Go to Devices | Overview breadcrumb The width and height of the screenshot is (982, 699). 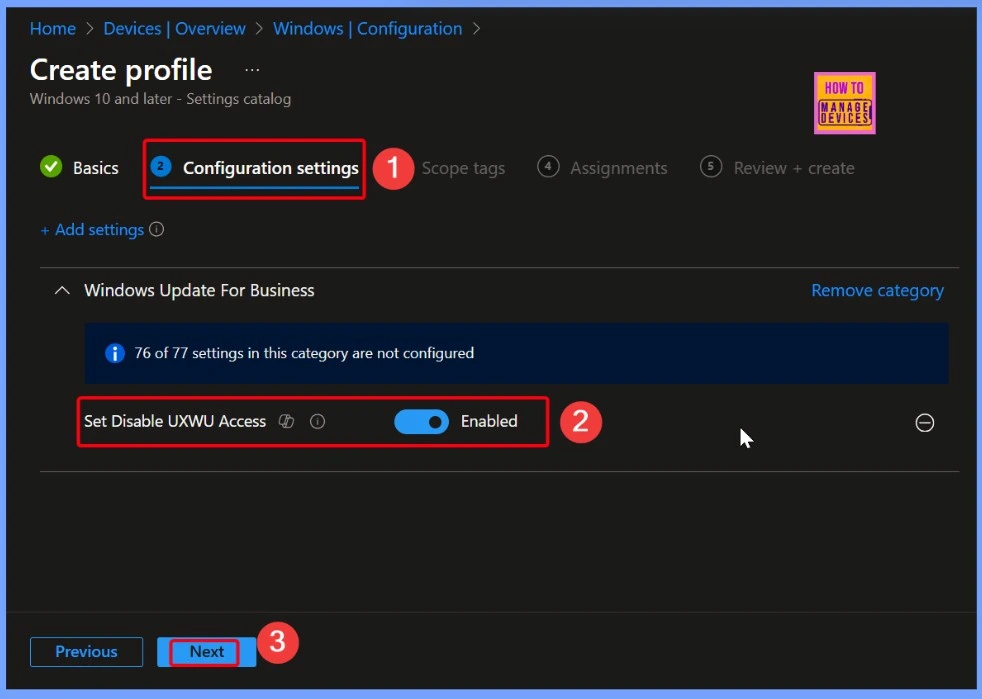point(174,29)
